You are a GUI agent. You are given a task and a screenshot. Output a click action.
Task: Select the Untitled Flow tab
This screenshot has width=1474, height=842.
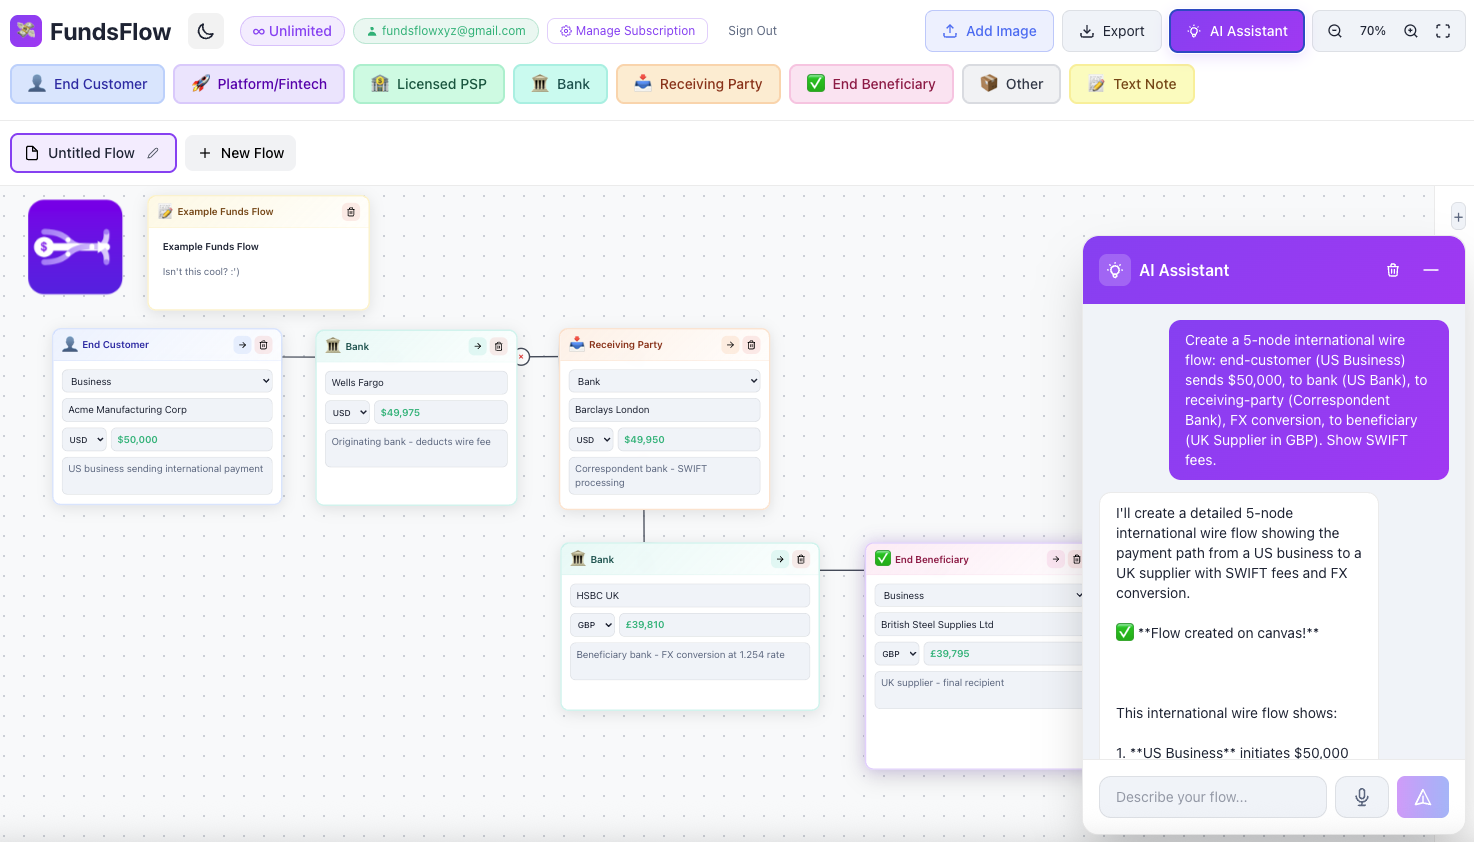click(92, 153)
